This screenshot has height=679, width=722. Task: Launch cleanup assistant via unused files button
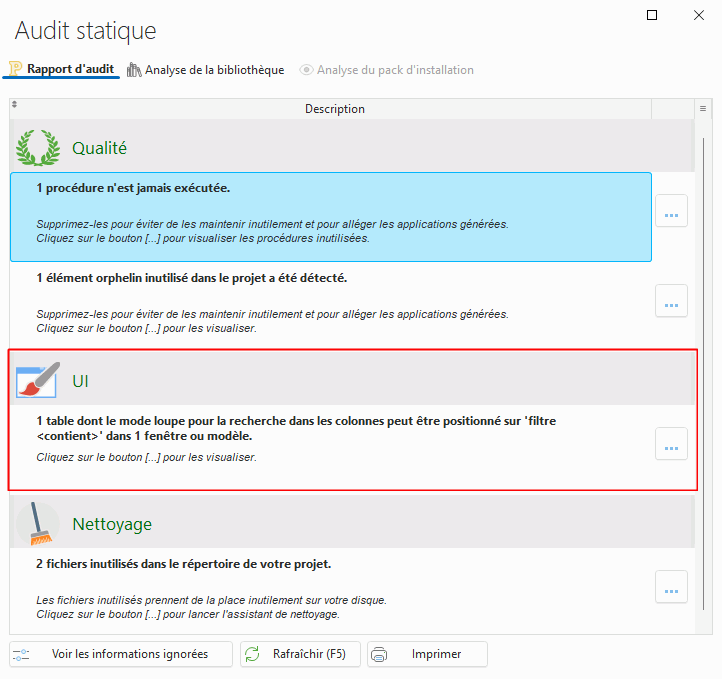pos(671,587)
